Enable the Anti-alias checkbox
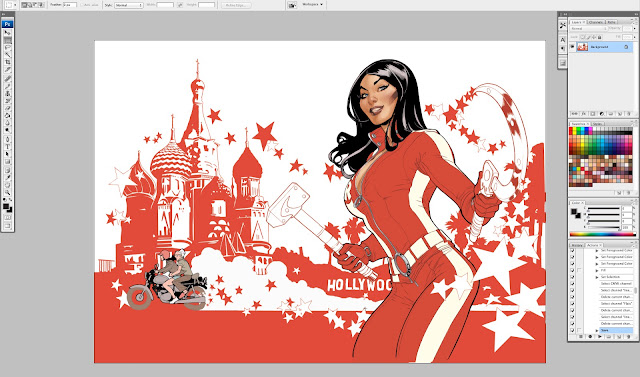640x377 pixels. click(82, 5)
